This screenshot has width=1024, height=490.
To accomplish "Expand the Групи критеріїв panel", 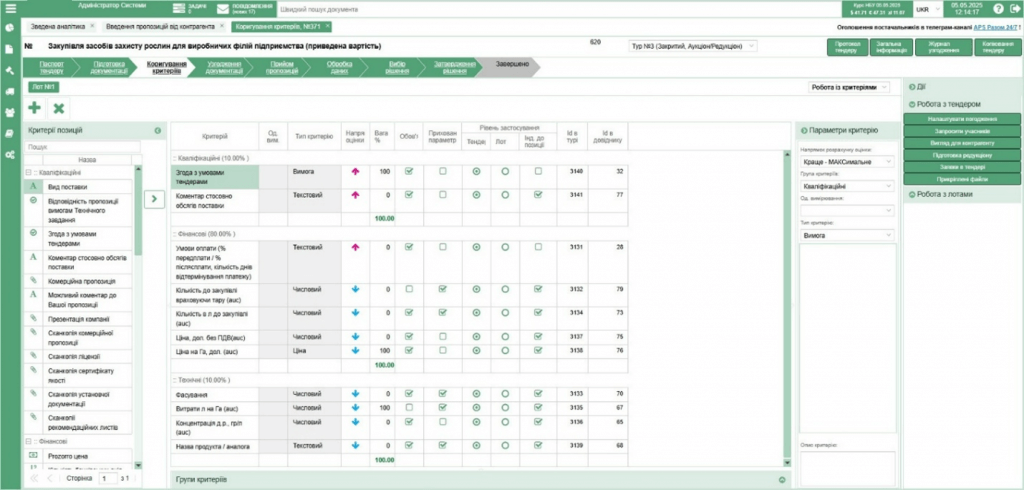I will [x=782, y=480].
